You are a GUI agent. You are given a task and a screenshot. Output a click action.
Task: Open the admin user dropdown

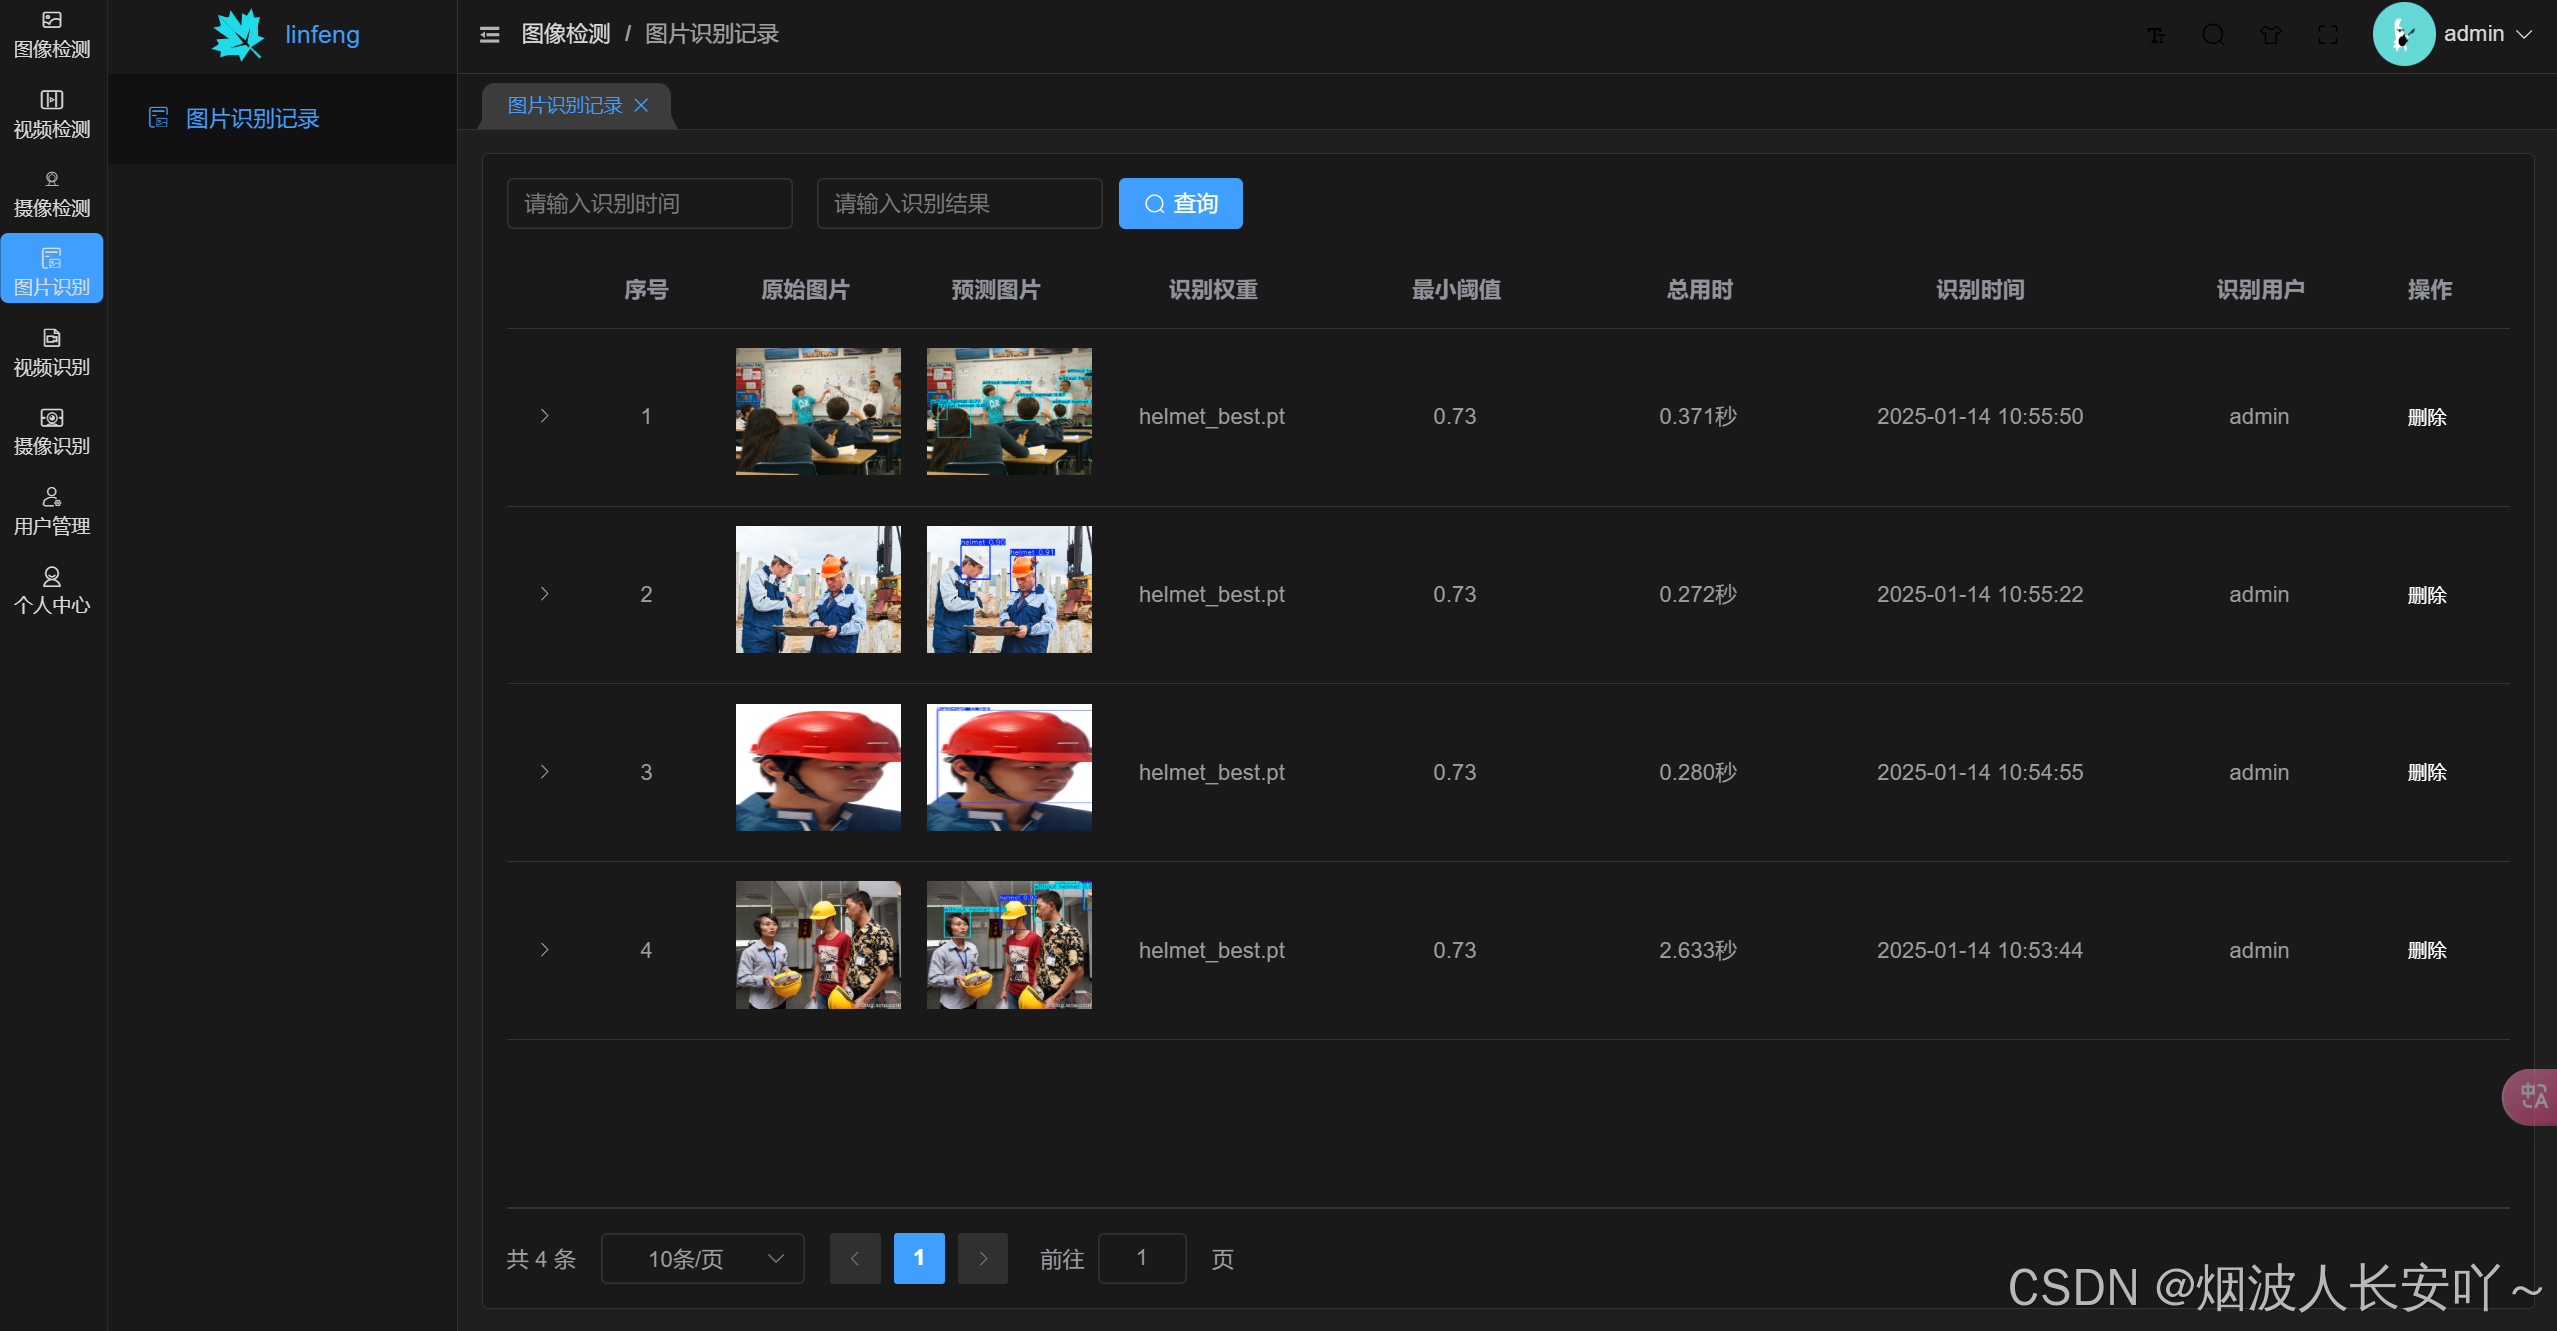pos(2486,34)
